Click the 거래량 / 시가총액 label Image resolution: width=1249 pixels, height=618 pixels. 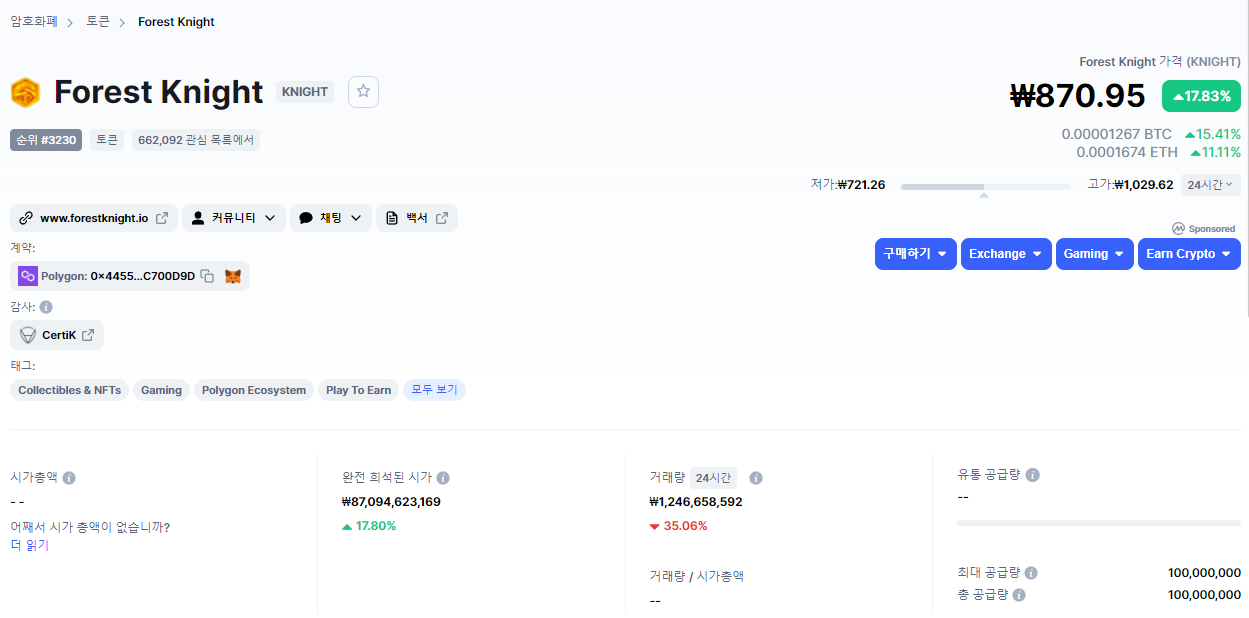tap(697, 576)
